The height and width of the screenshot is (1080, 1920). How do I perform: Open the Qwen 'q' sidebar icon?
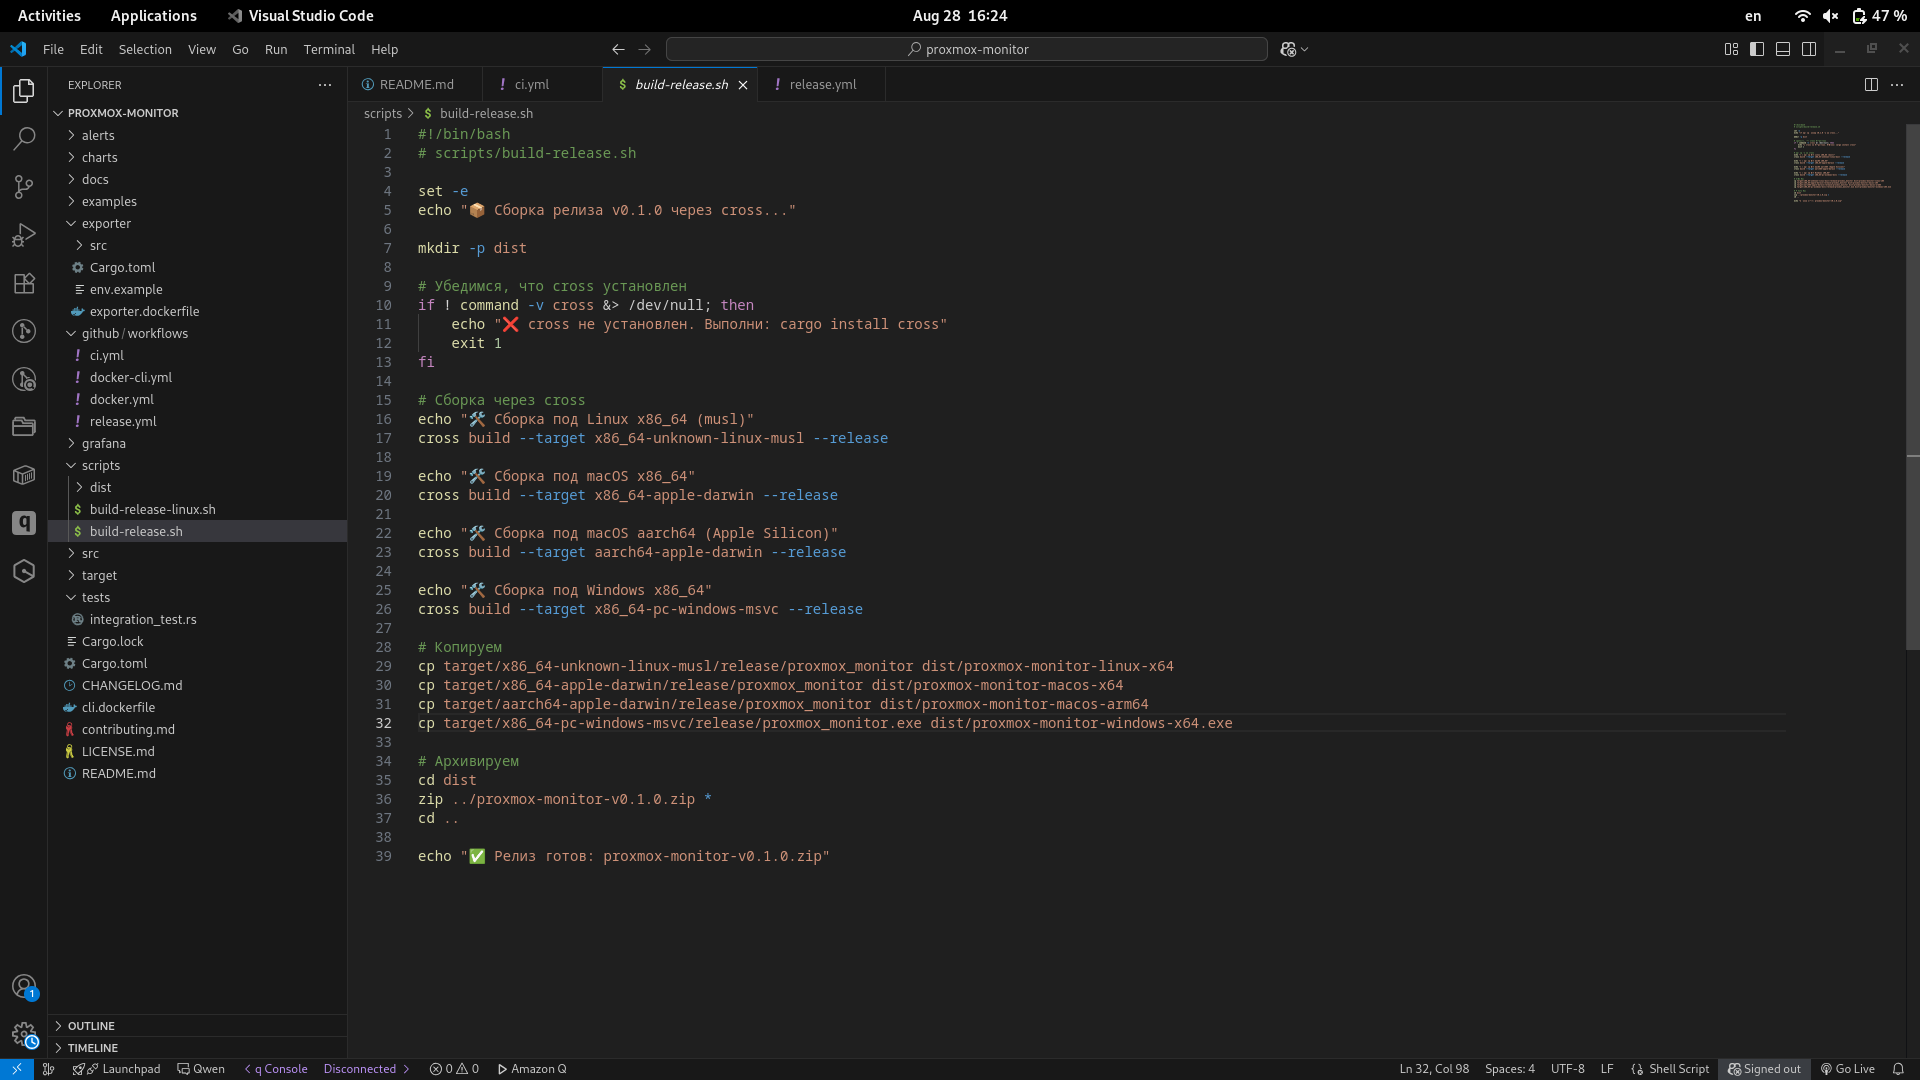(24, 523)
